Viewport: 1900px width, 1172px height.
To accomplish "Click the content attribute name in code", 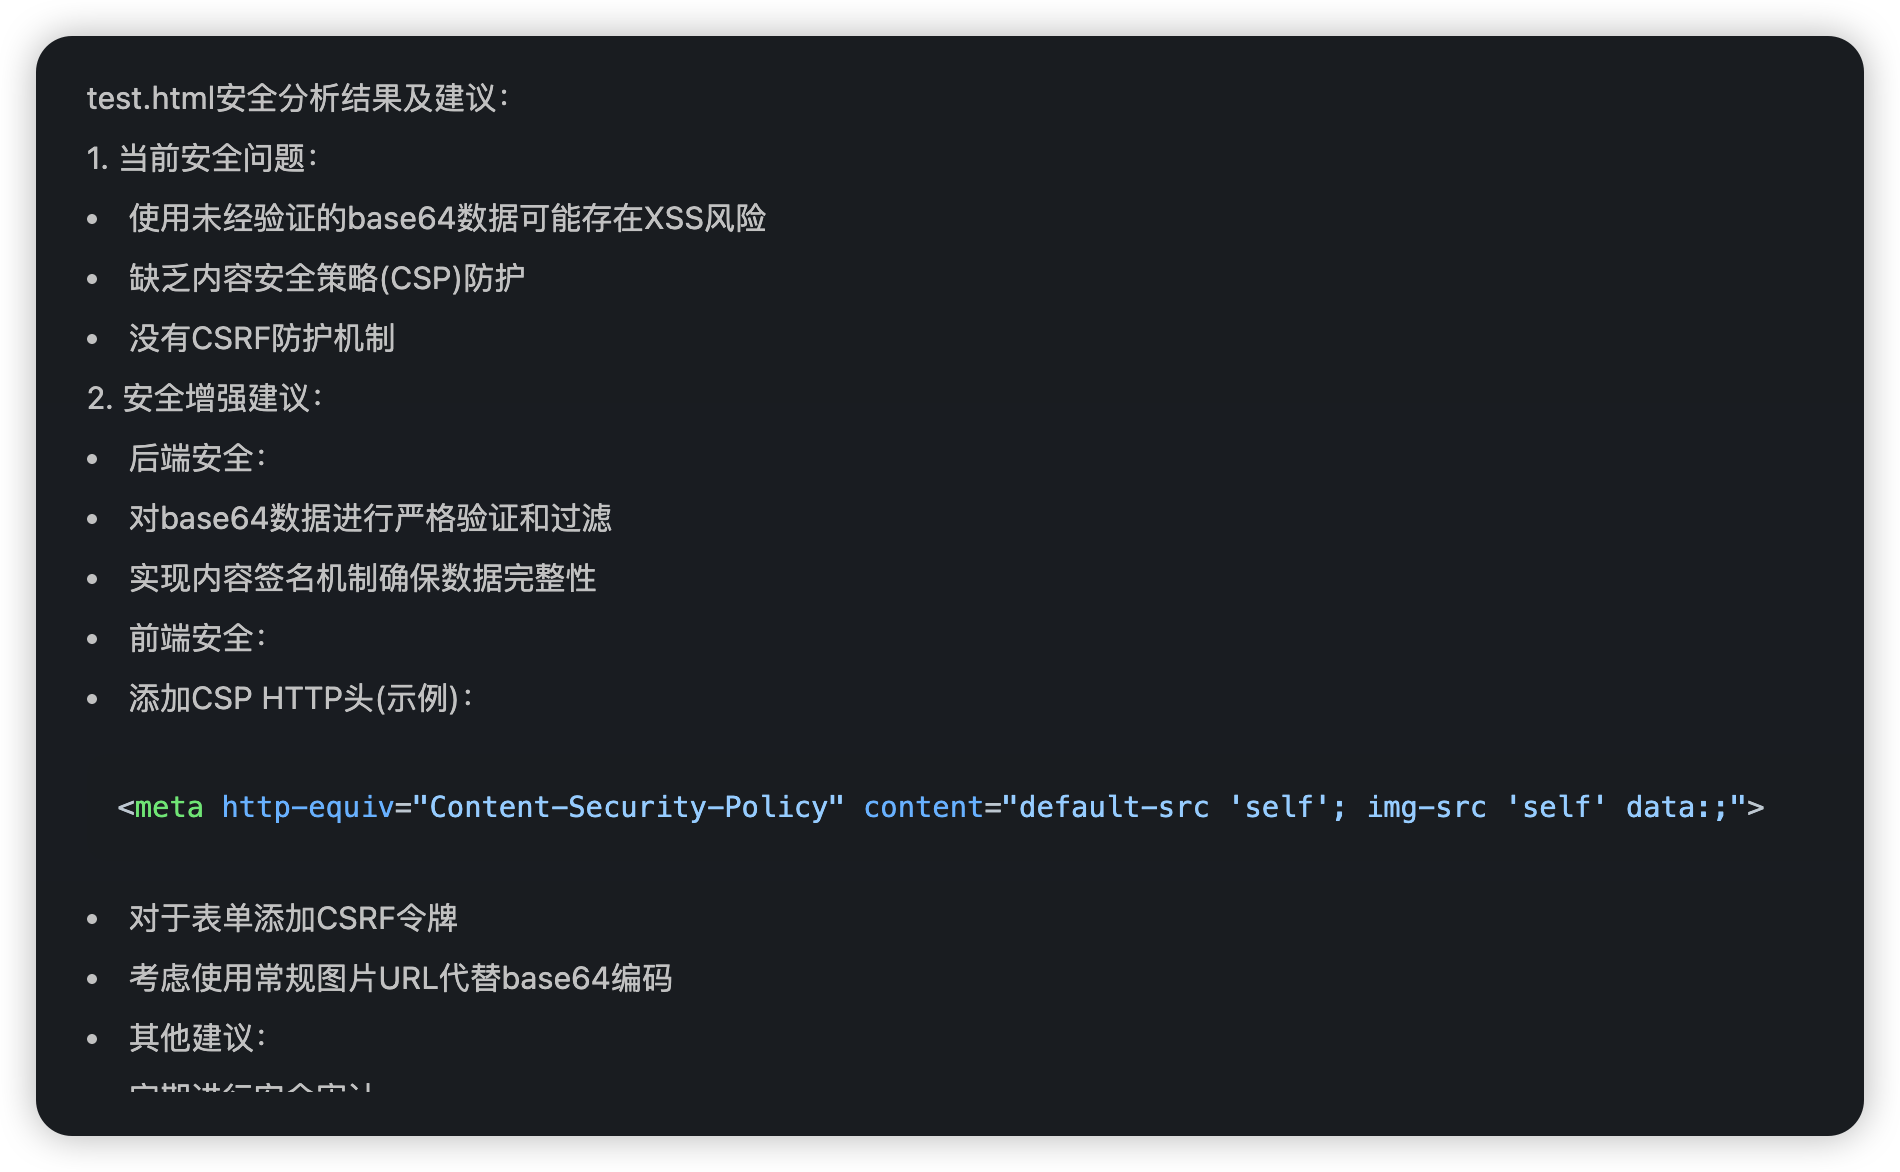I will click(x=923, y=807).
